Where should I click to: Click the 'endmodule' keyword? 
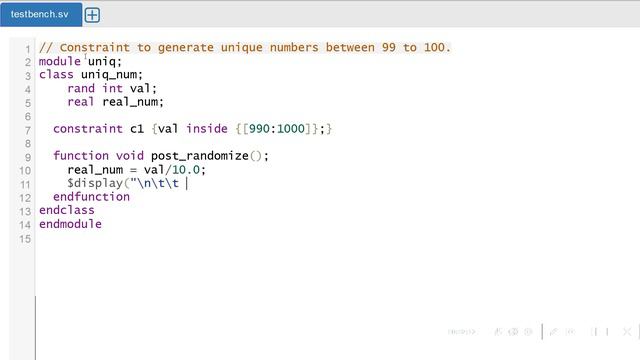coord(70,224)
